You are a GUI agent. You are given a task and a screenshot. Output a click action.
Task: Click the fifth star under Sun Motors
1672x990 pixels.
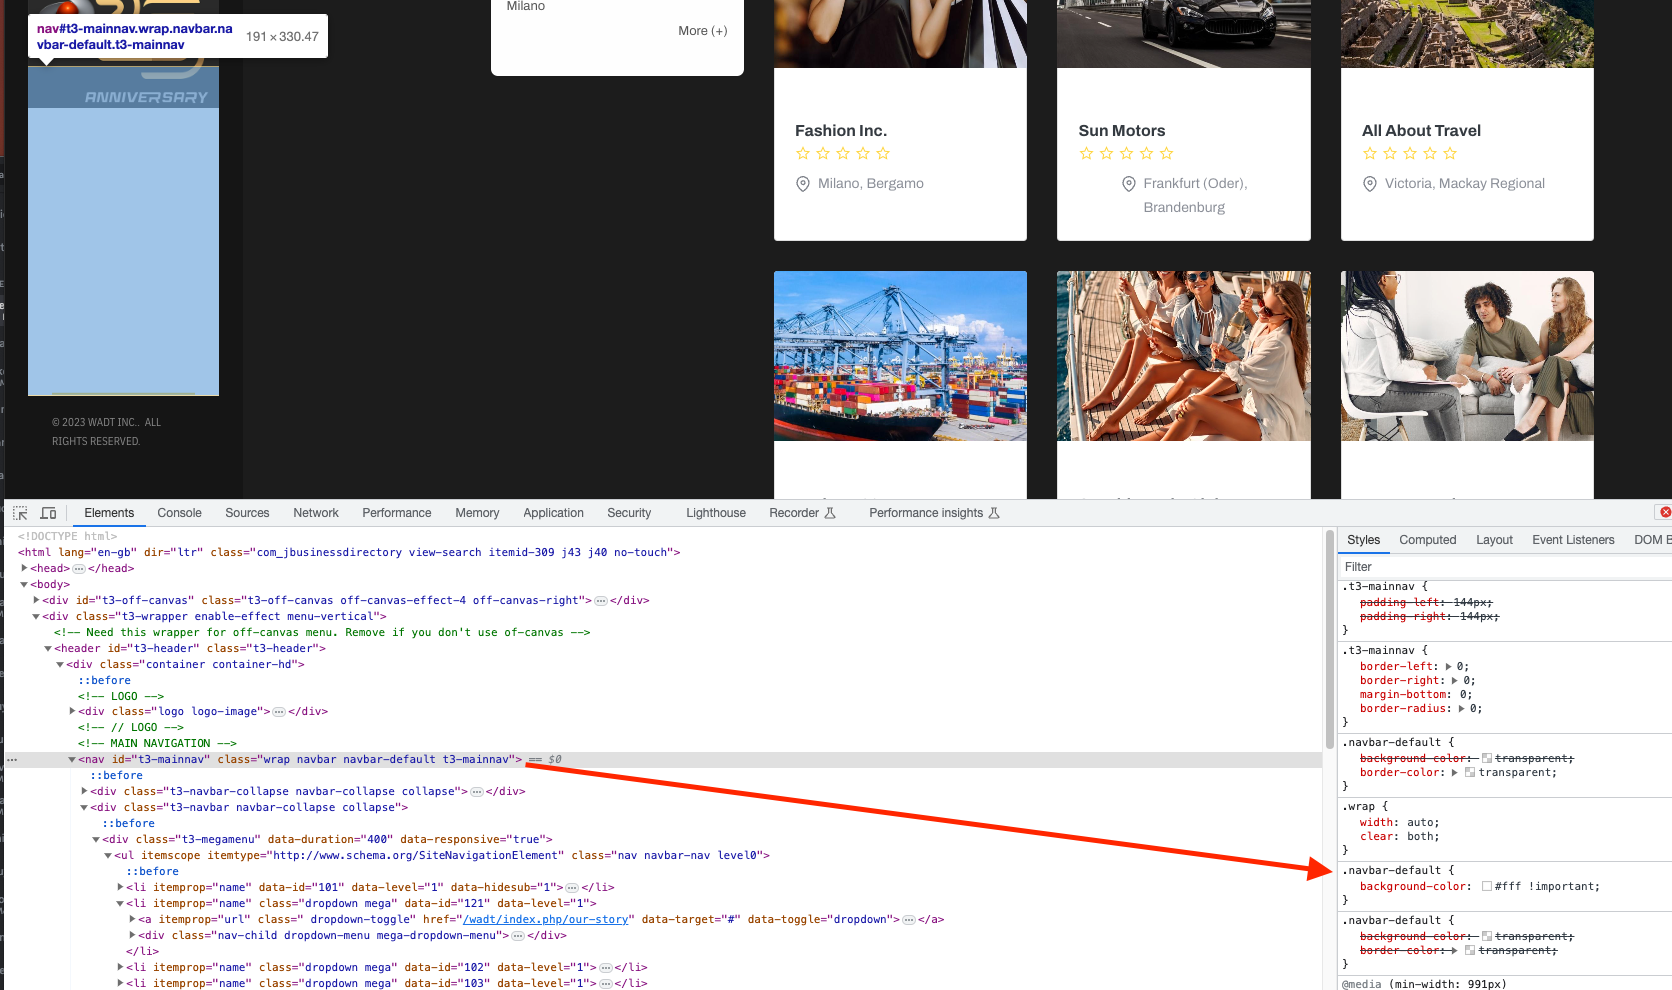point(1166,153)
